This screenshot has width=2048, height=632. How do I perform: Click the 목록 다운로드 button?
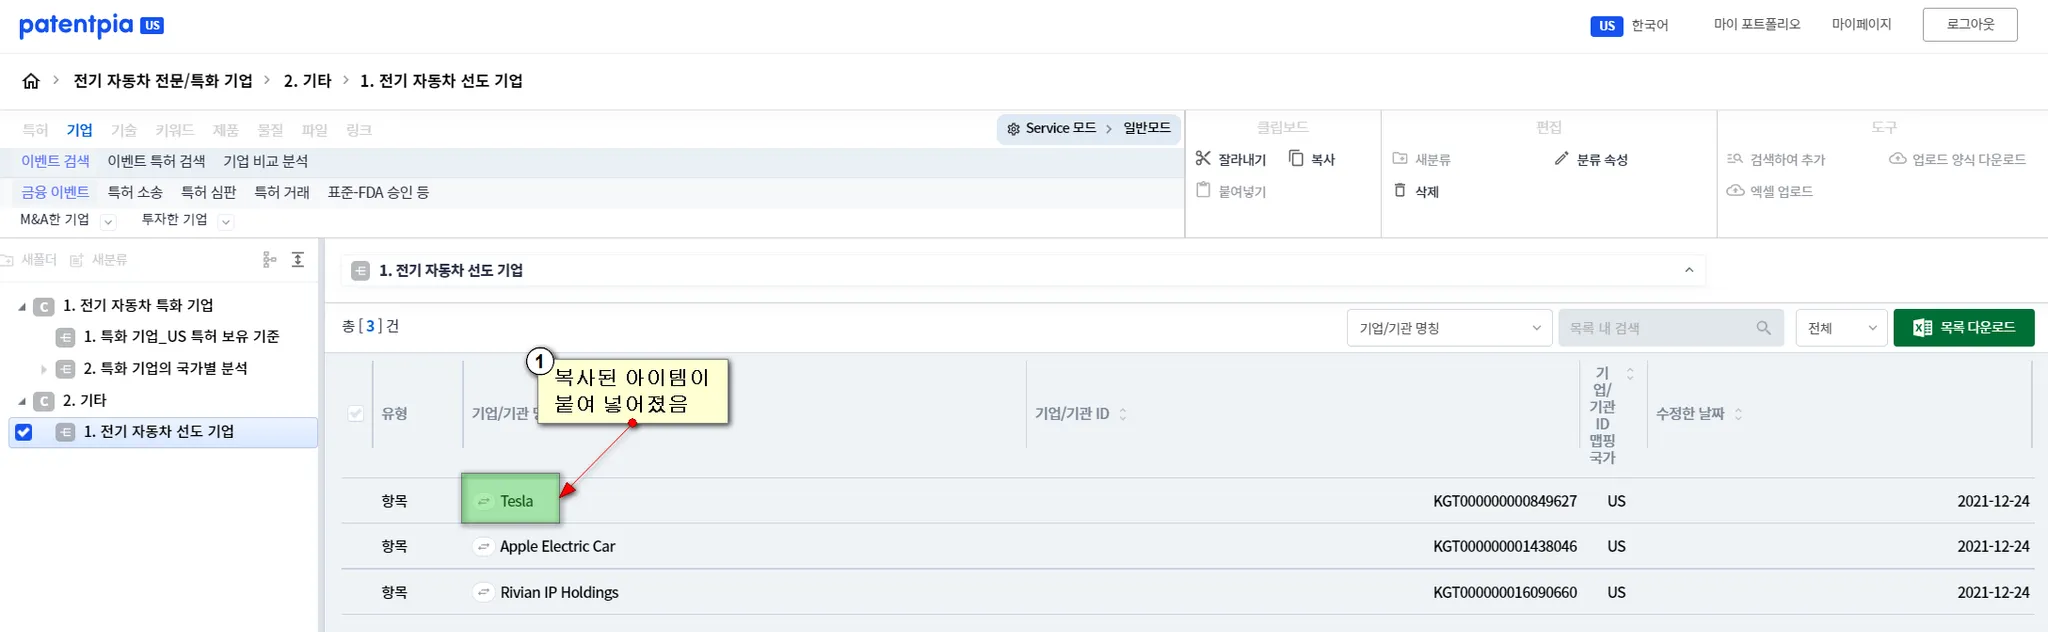point(1964,328)
